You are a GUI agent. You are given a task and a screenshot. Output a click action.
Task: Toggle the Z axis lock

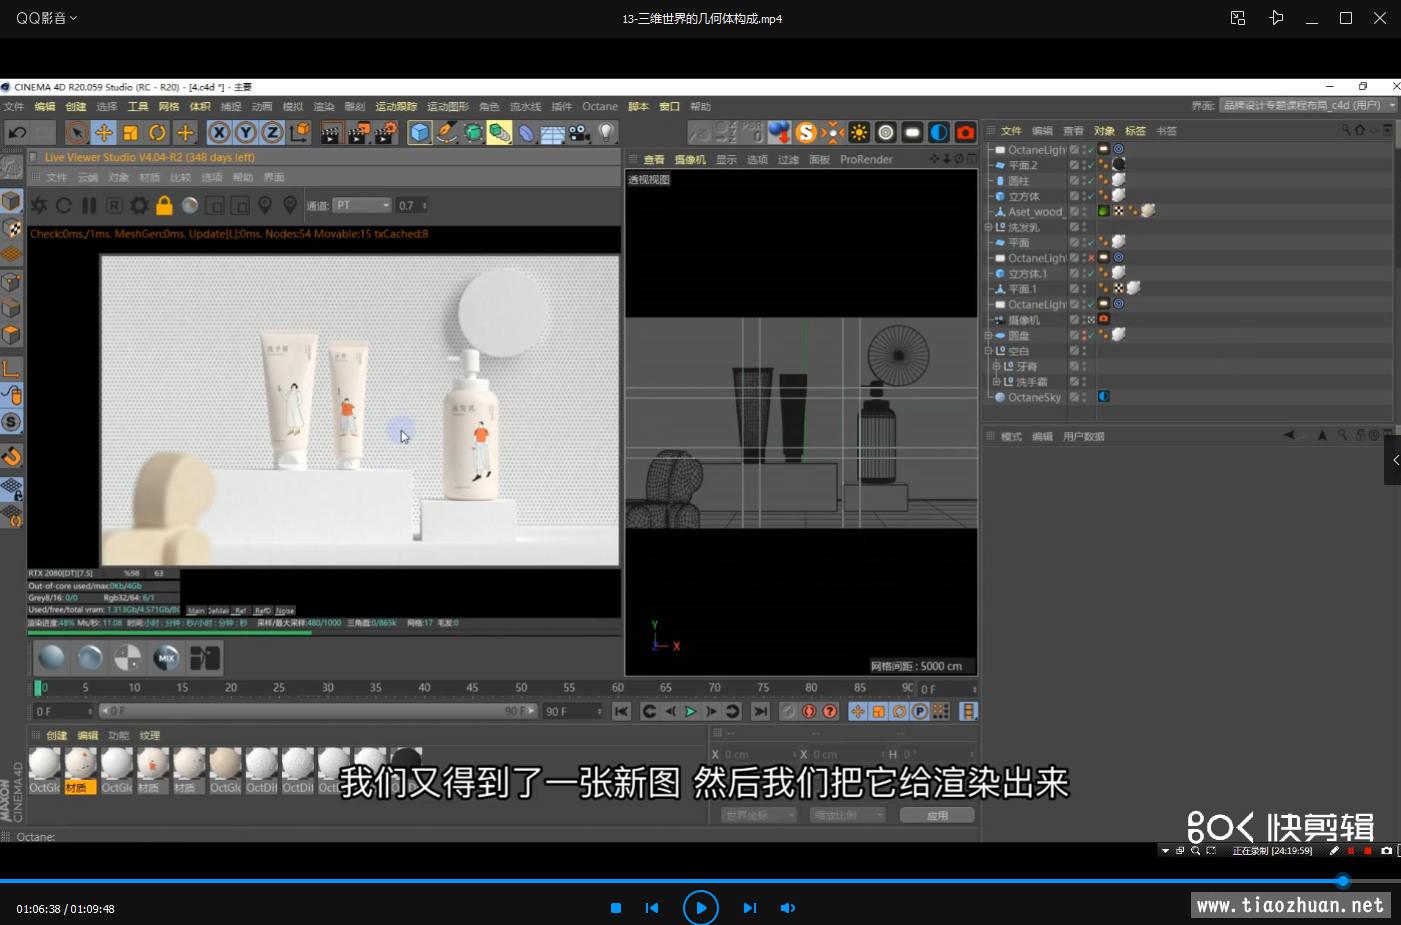(272, 132)
